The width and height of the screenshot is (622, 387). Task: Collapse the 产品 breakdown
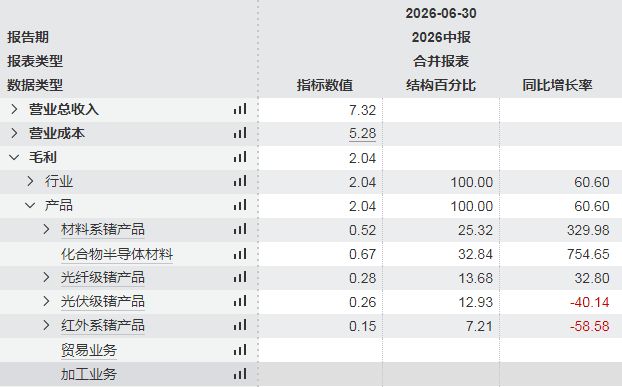tap(31, 205)
